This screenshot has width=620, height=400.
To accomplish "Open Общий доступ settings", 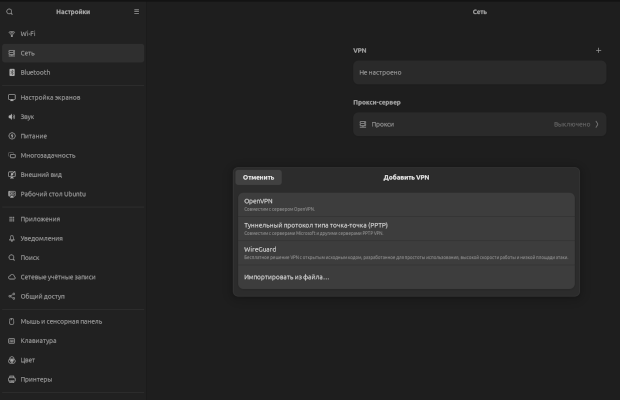I will tap(73, 296).
